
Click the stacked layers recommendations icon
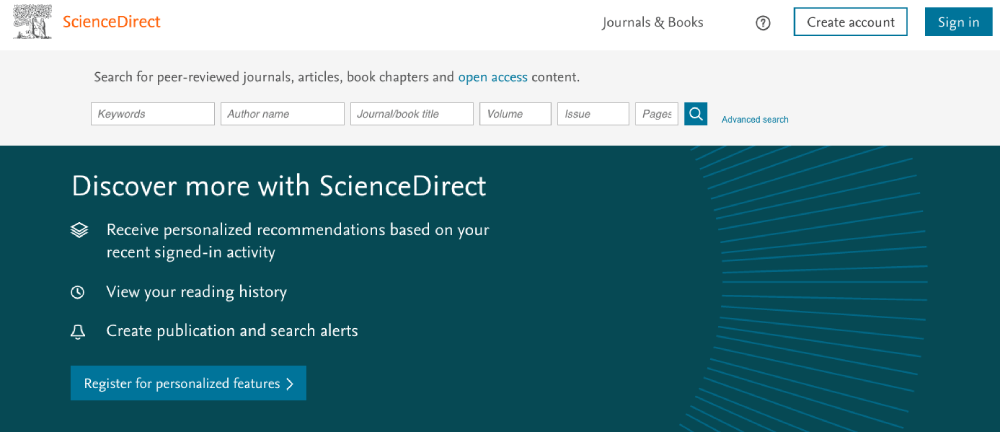point(79,230)
